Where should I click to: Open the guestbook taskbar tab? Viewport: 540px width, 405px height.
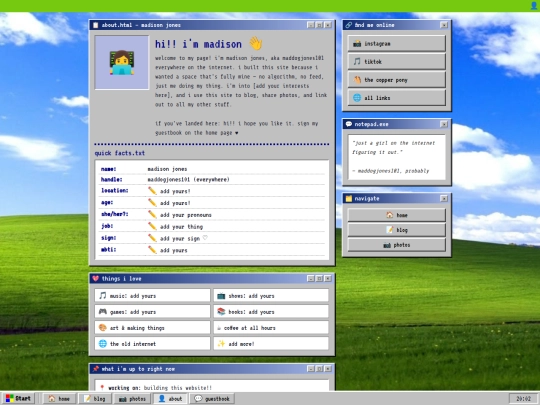tap(212, 398)
